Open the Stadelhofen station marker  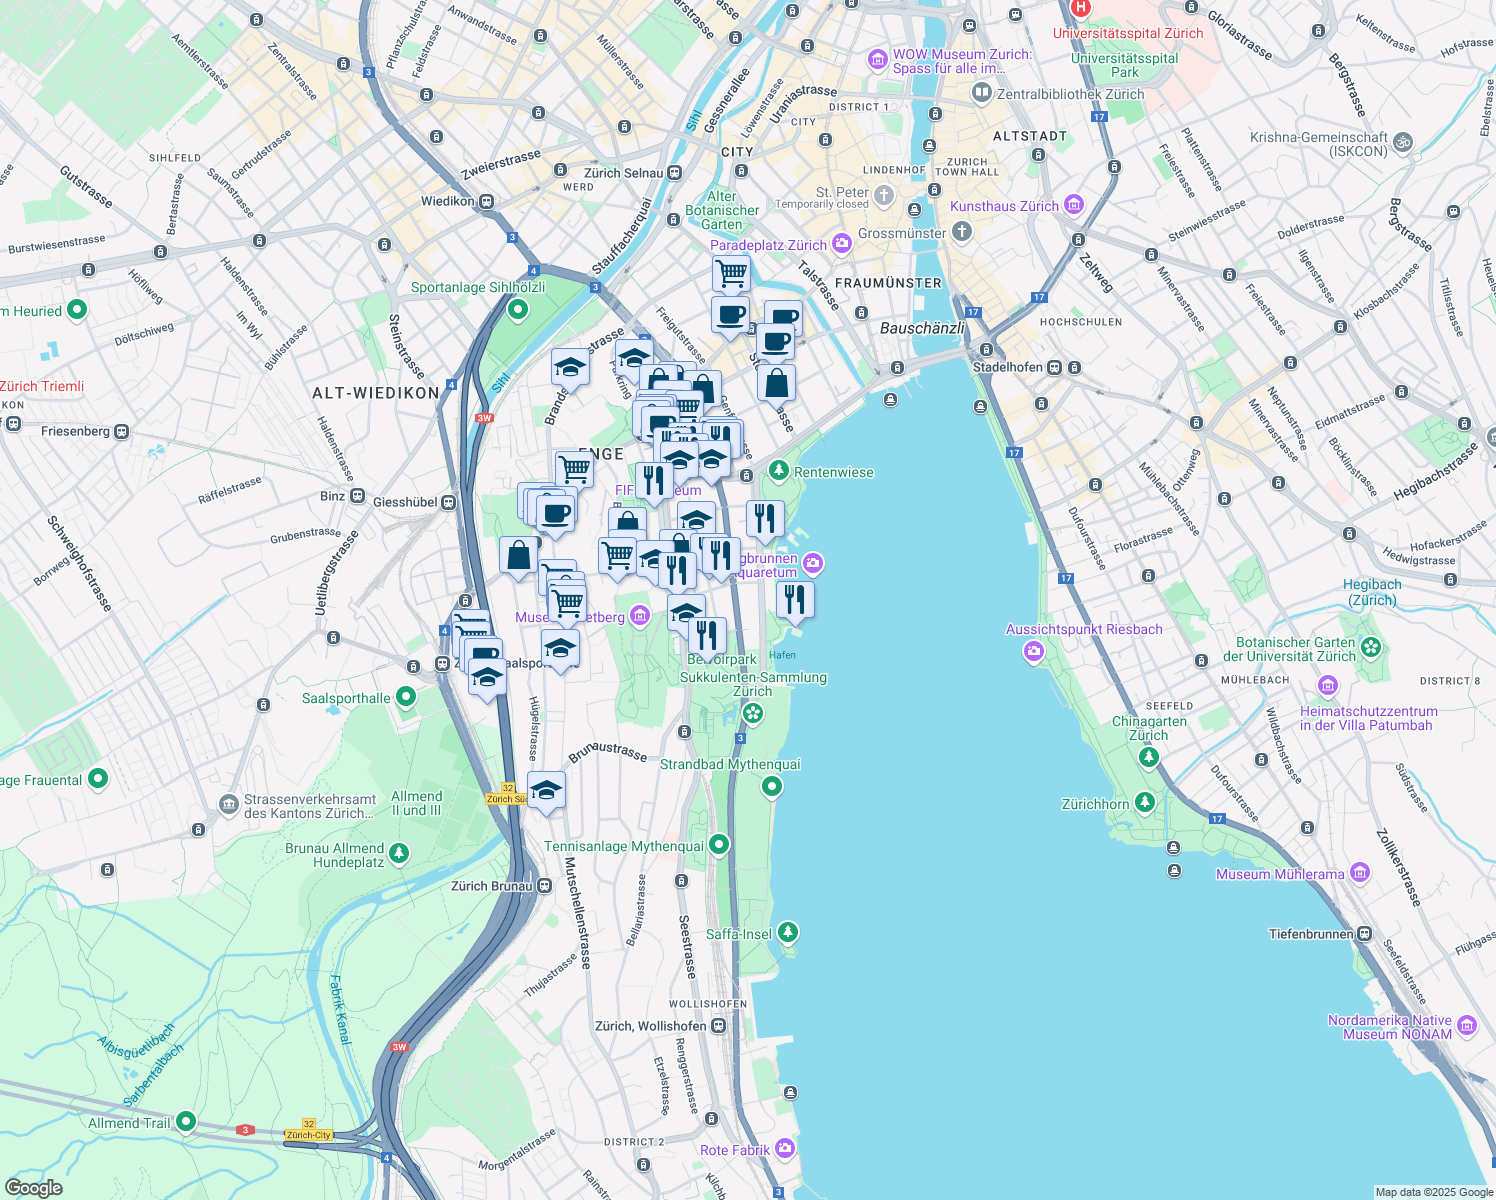coord(1054,367)
